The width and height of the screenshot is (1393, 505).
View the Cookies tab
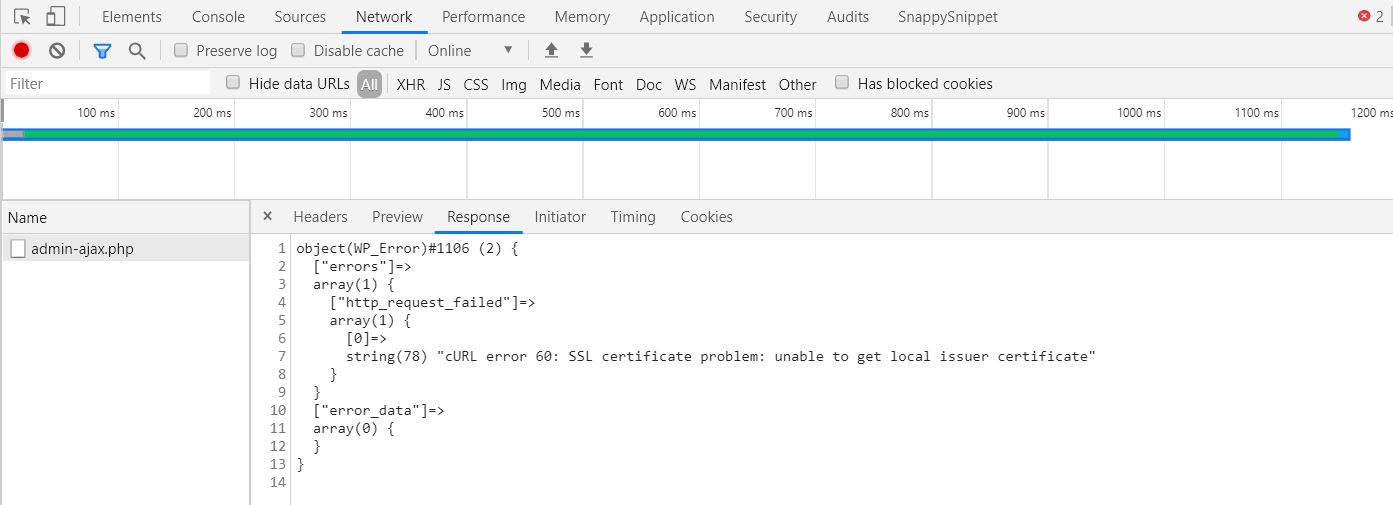pos(707,217)
